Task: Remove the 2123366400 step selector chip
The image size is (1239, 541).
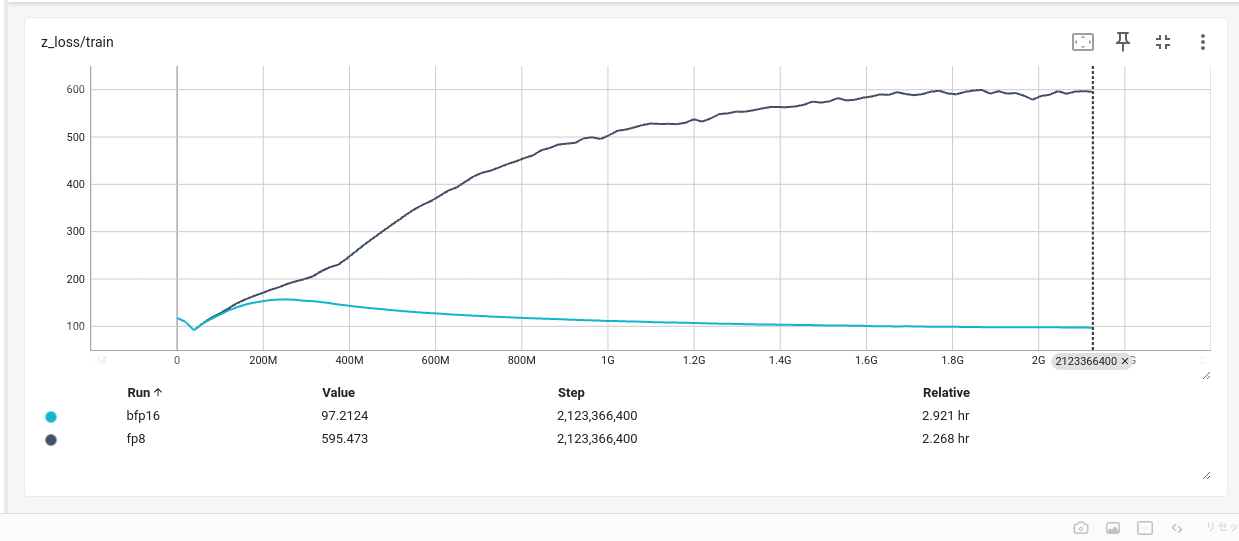Action: [x=1125, y=361]
